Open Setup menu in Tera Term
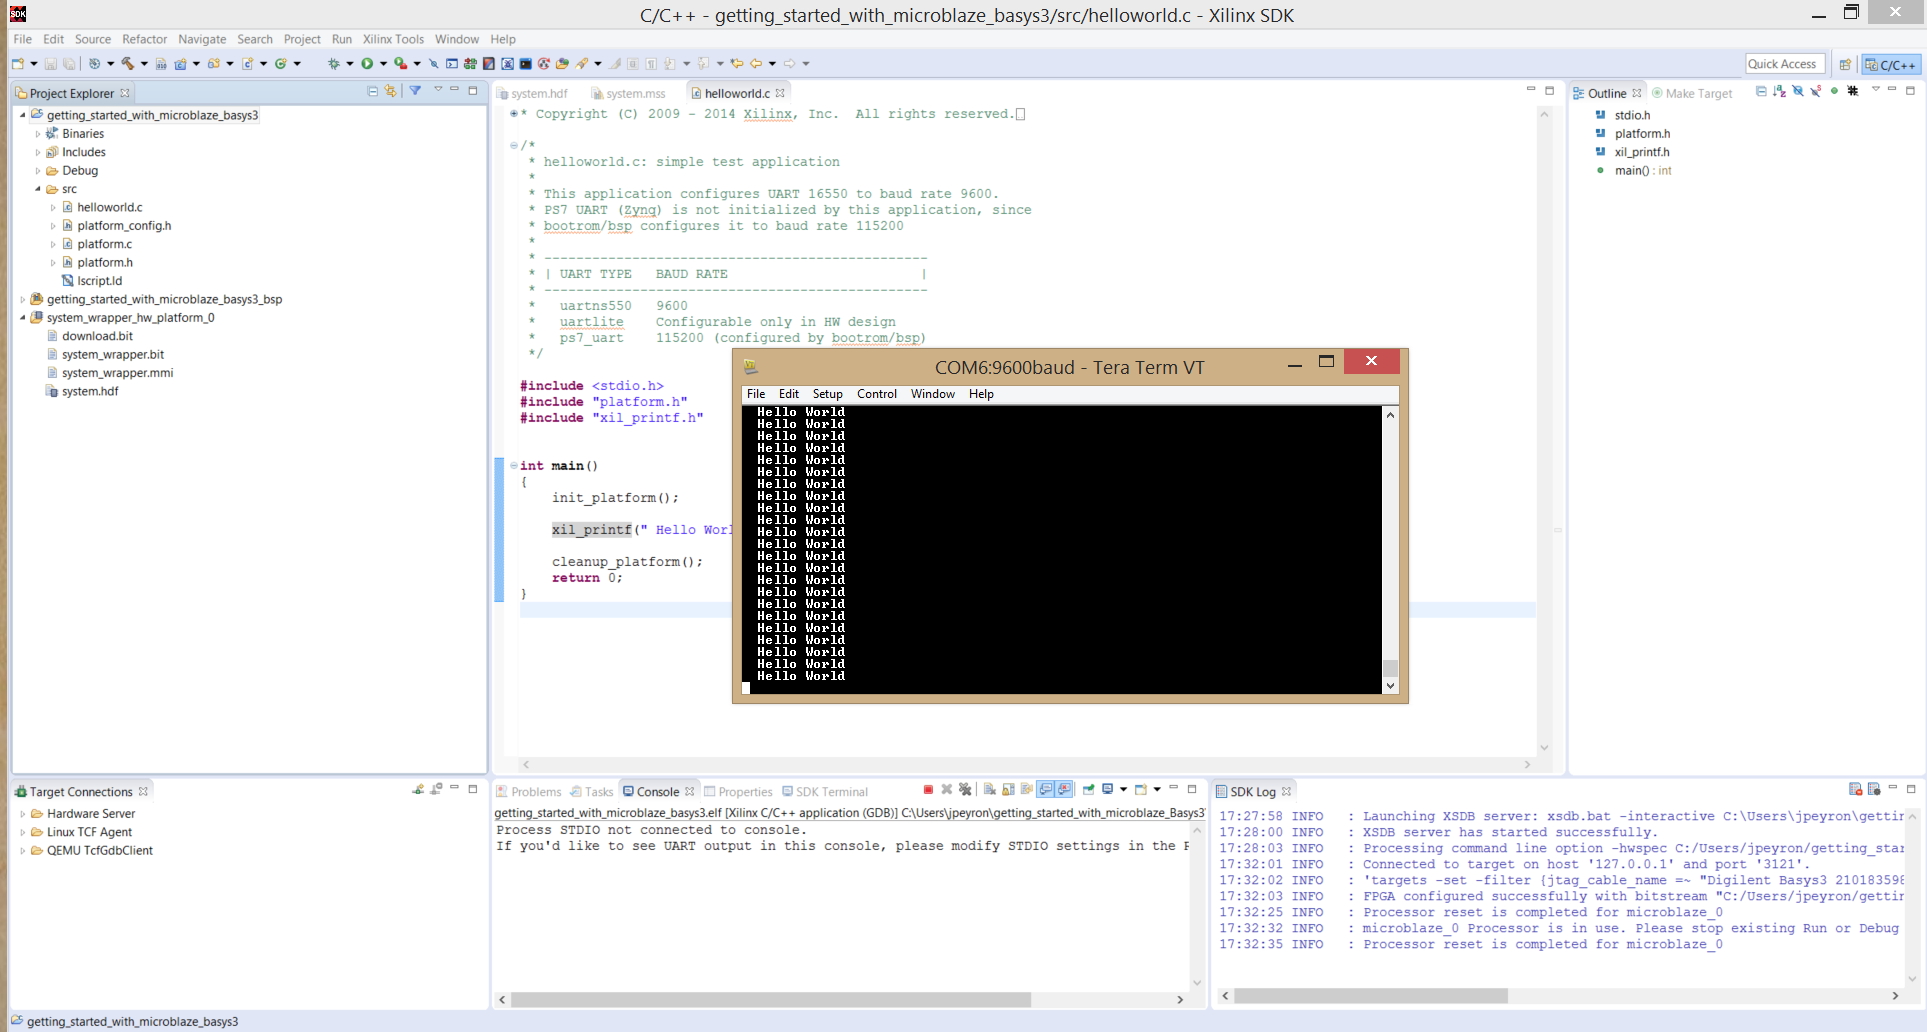 click(827, 394)
